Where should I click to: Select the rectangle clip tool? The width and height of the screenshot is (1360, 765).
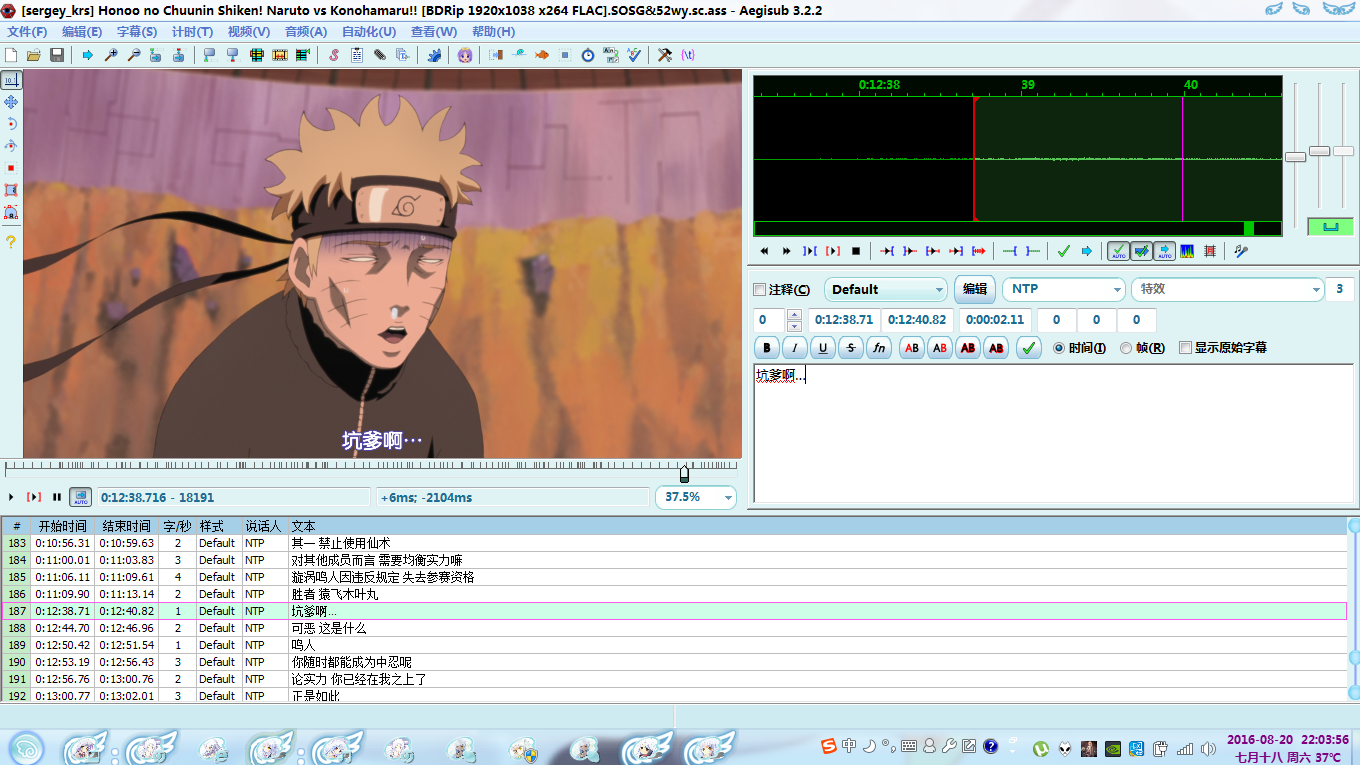tap(11, 190)
